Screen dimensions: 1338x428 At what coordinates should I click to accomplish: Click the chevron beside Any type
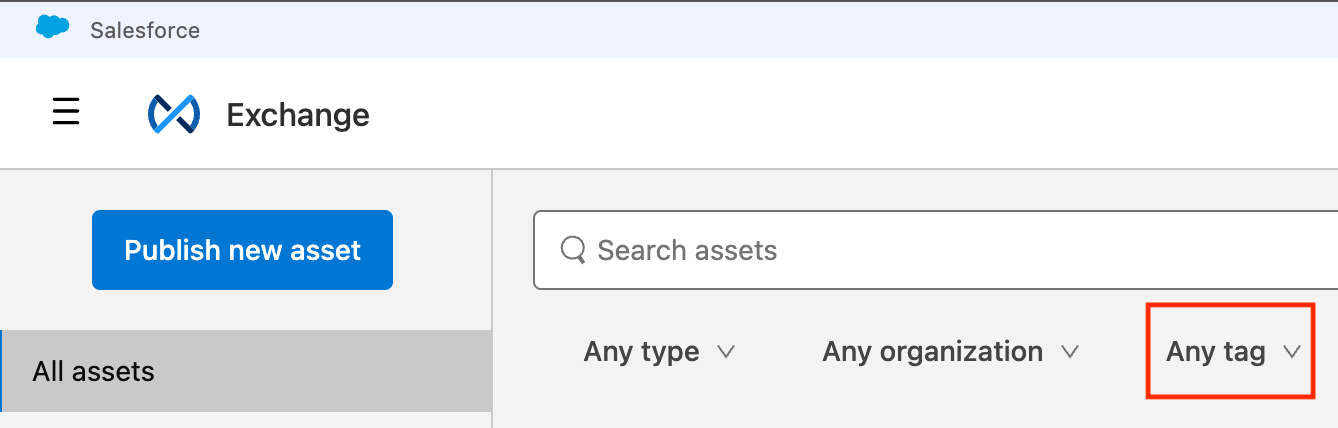click(x=727, y=352)
